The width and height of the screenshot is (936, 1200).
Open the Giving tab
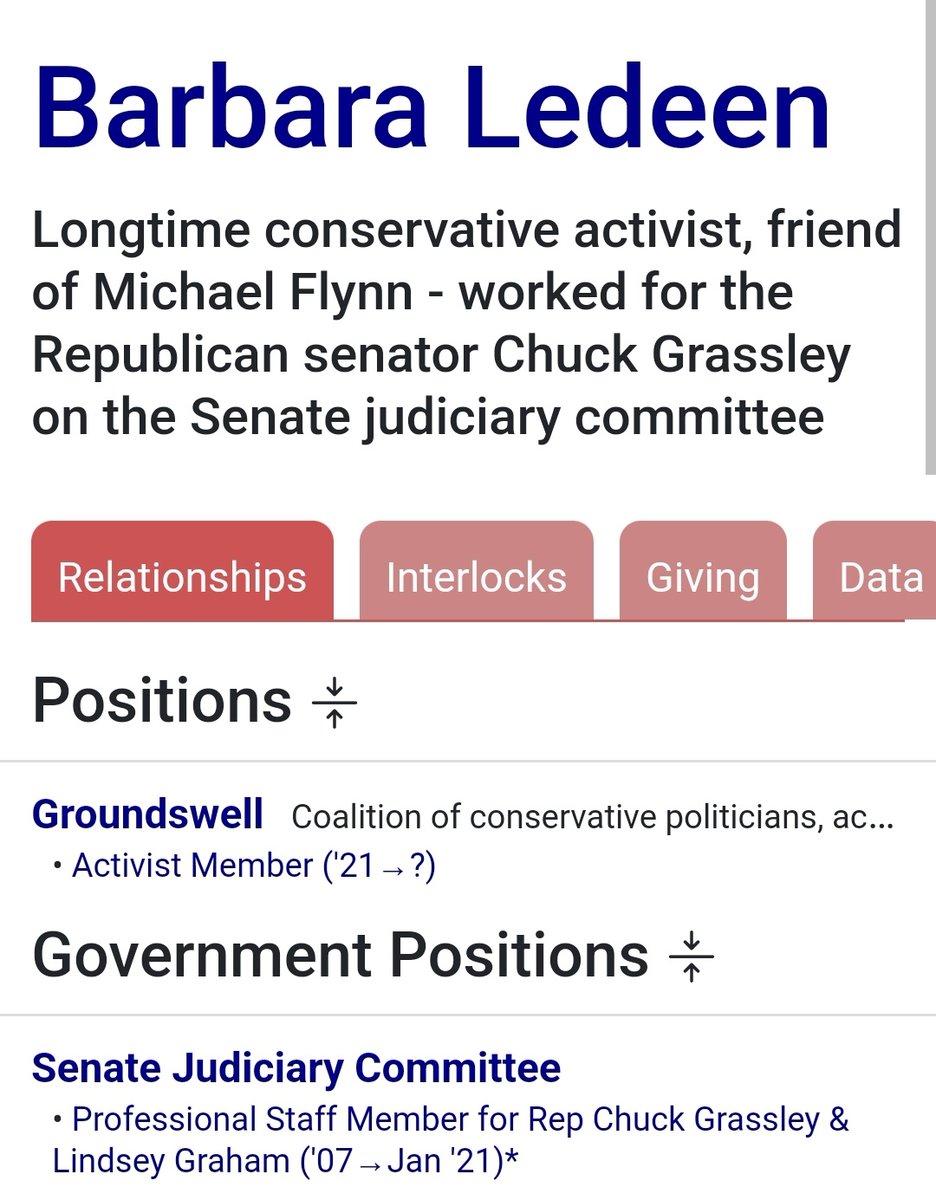pos(702,577)
